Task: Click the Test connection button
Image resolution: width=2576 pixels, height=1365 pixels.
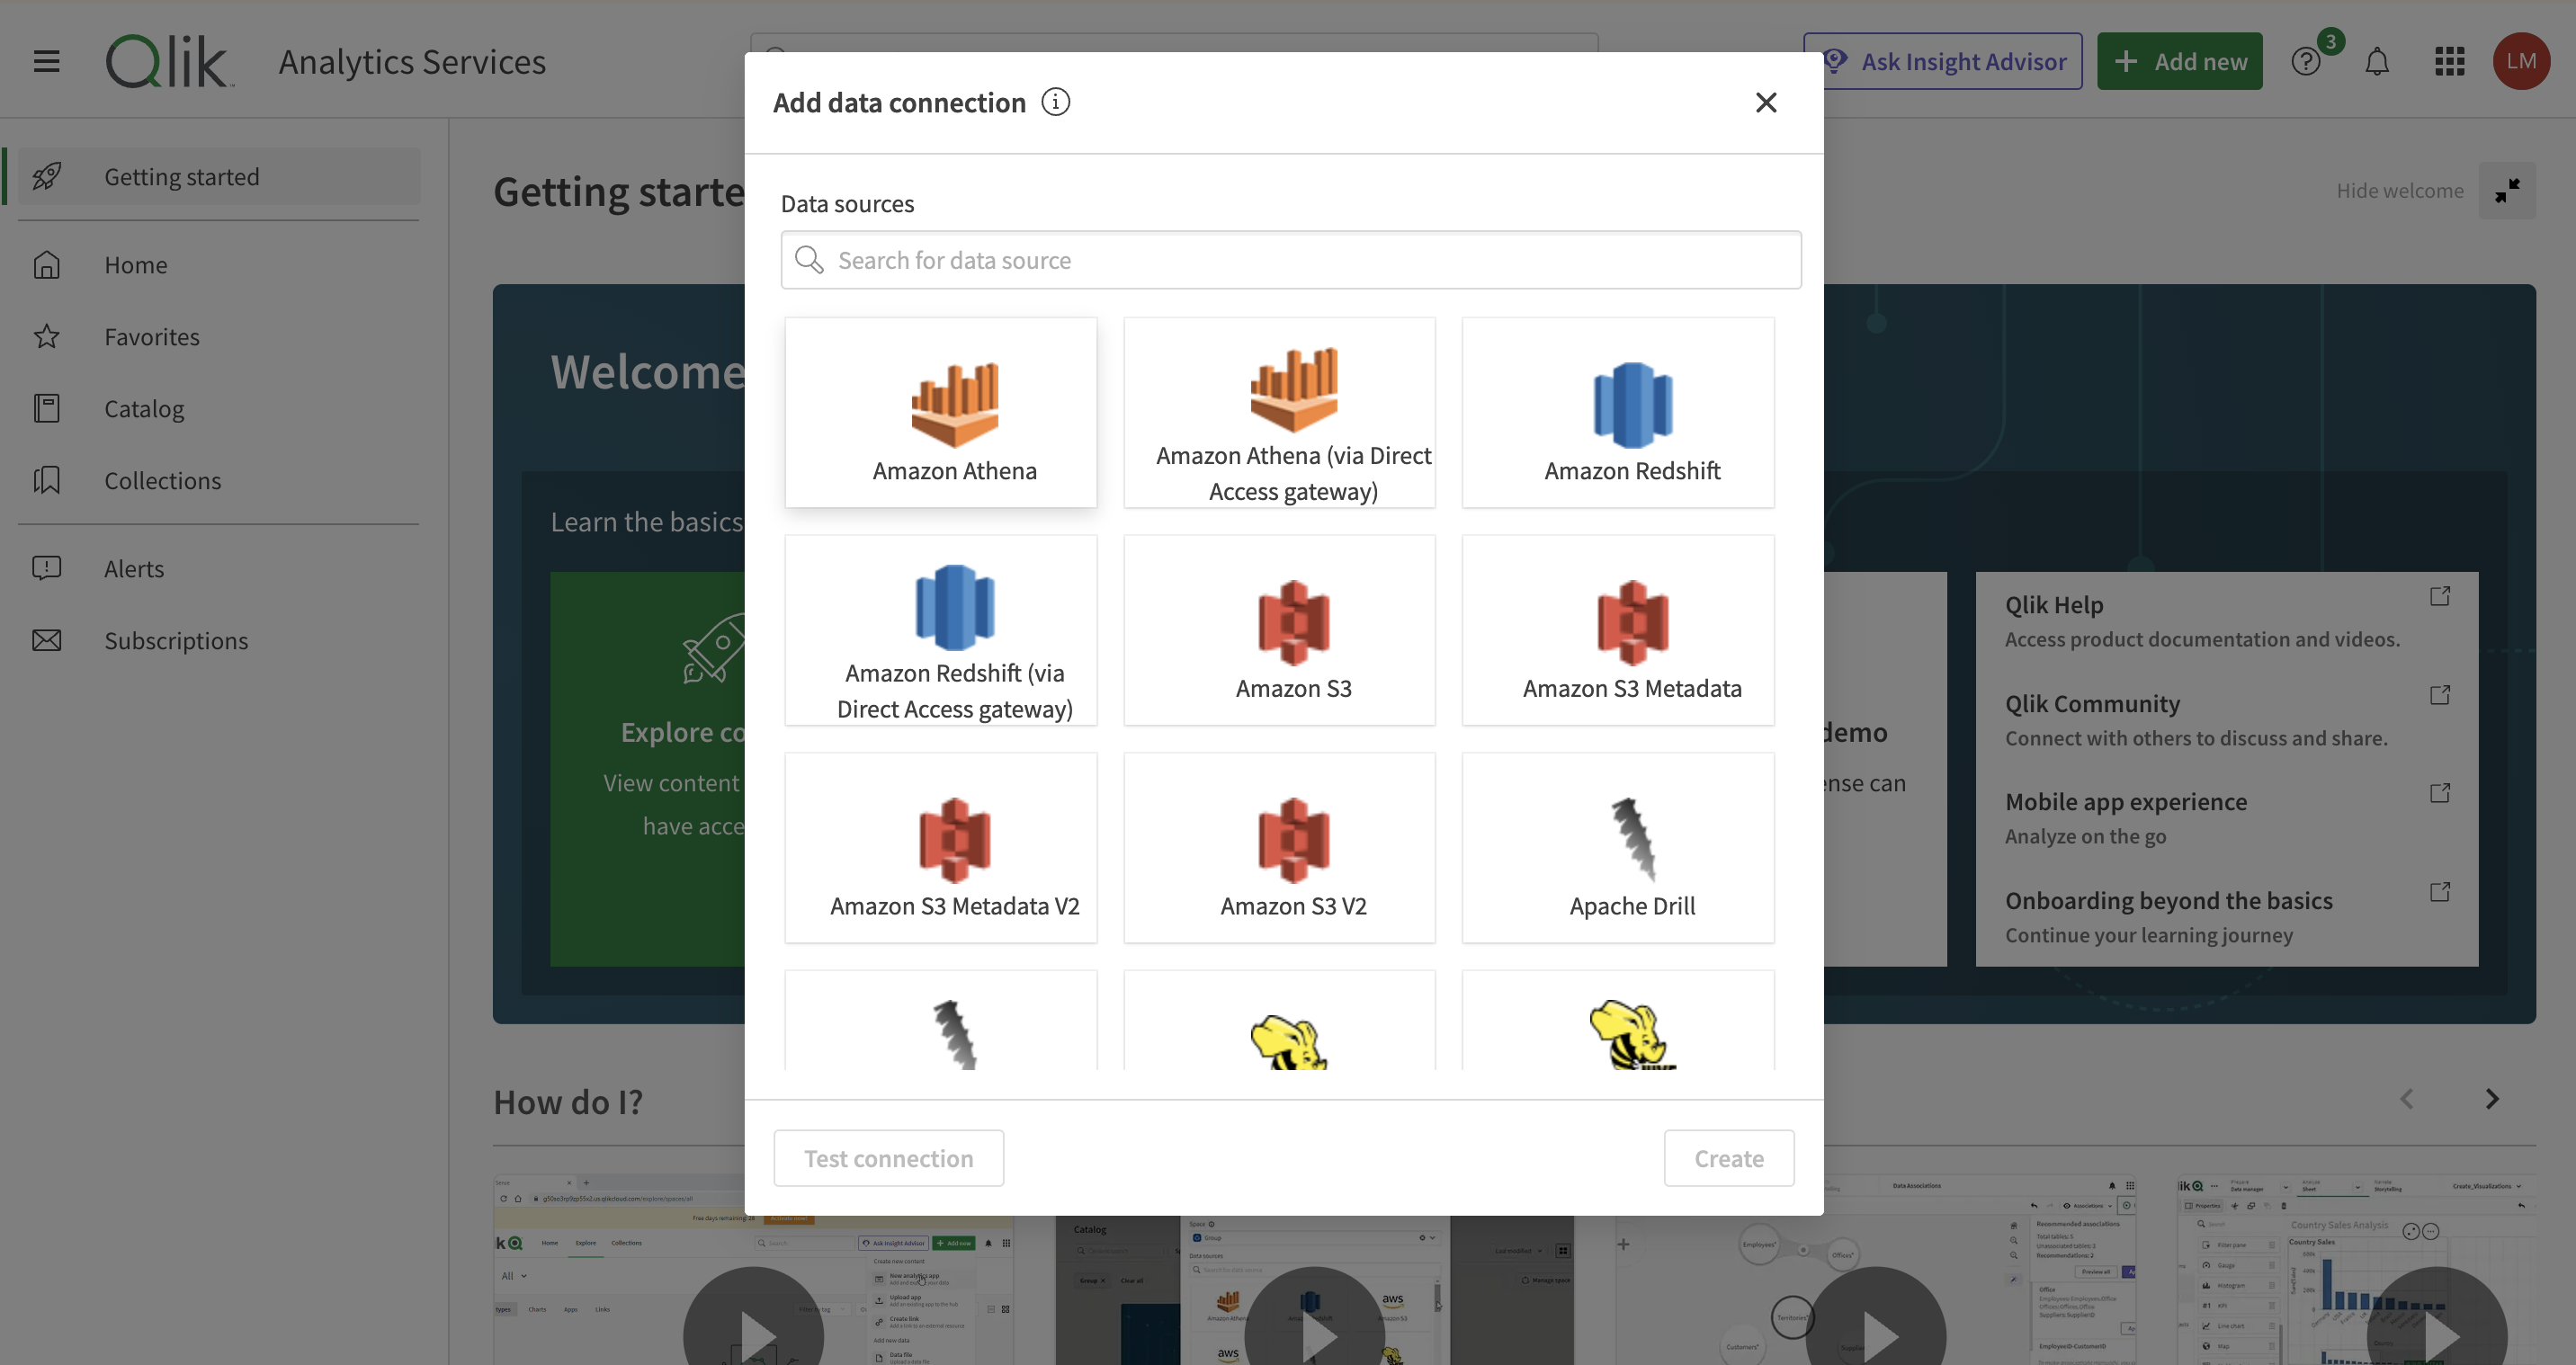Action: point(888,1158)
